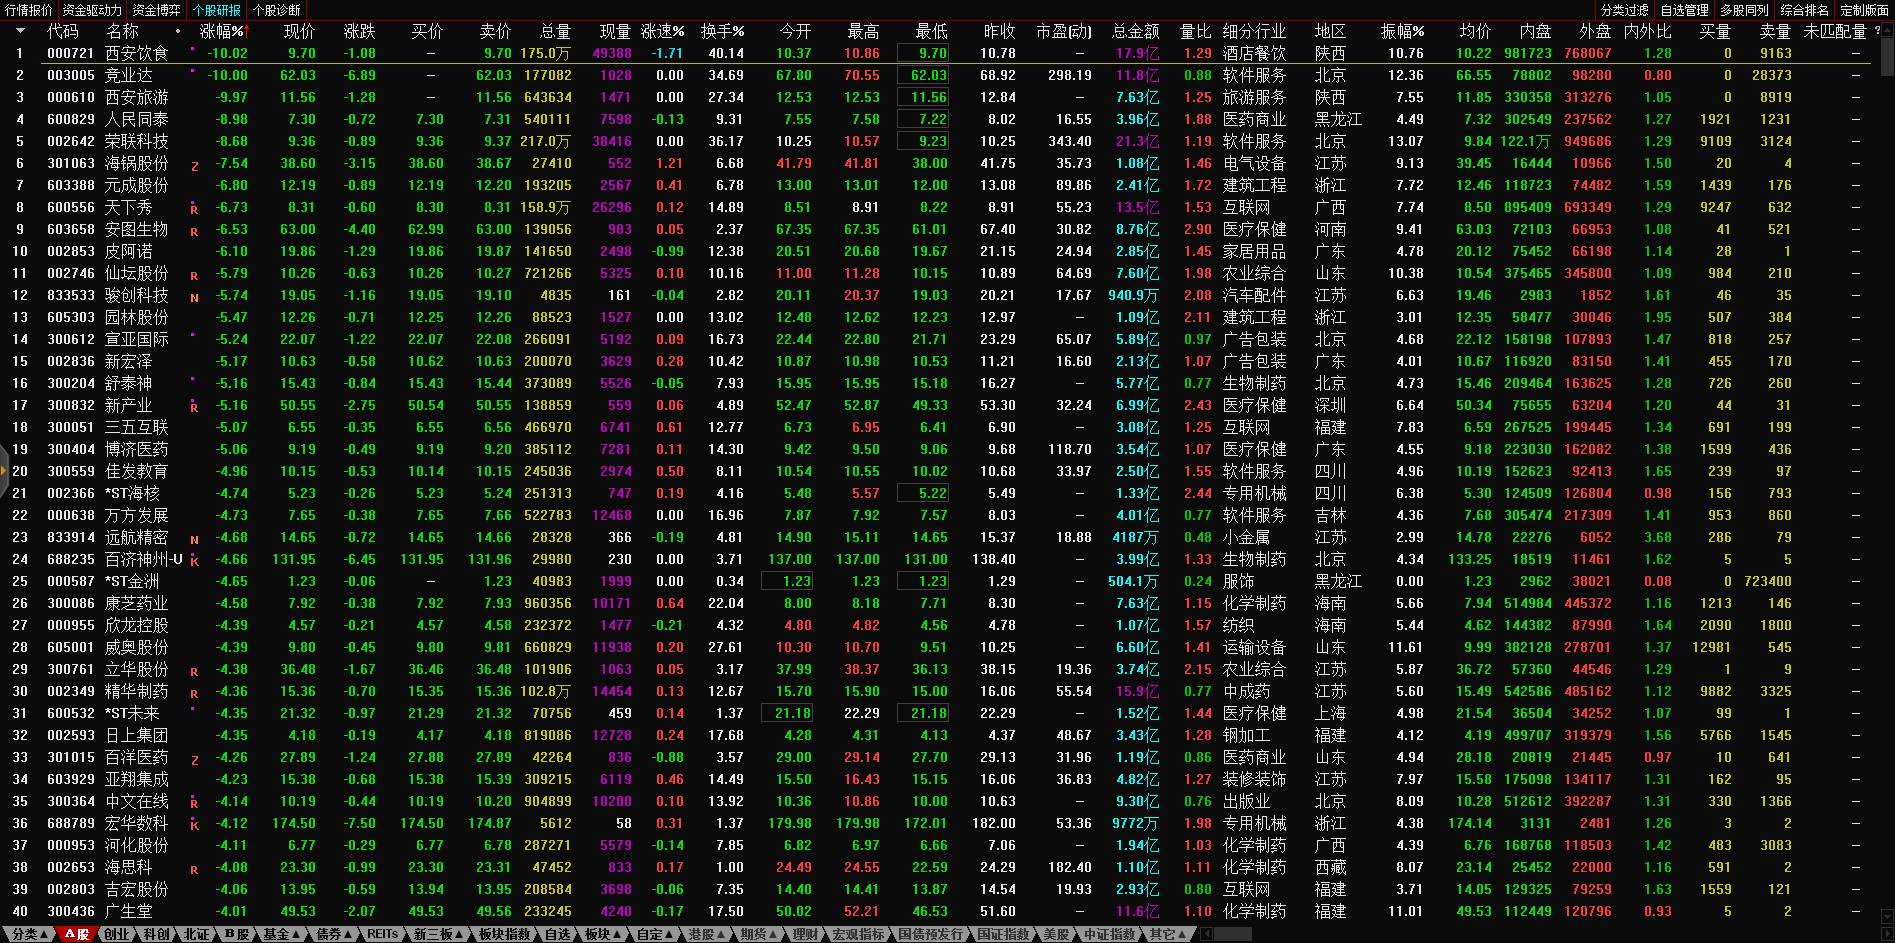Click the red sort arrow beside 涨幅%
Screen dimensions: 1895x943
click(x=247, y=32)
